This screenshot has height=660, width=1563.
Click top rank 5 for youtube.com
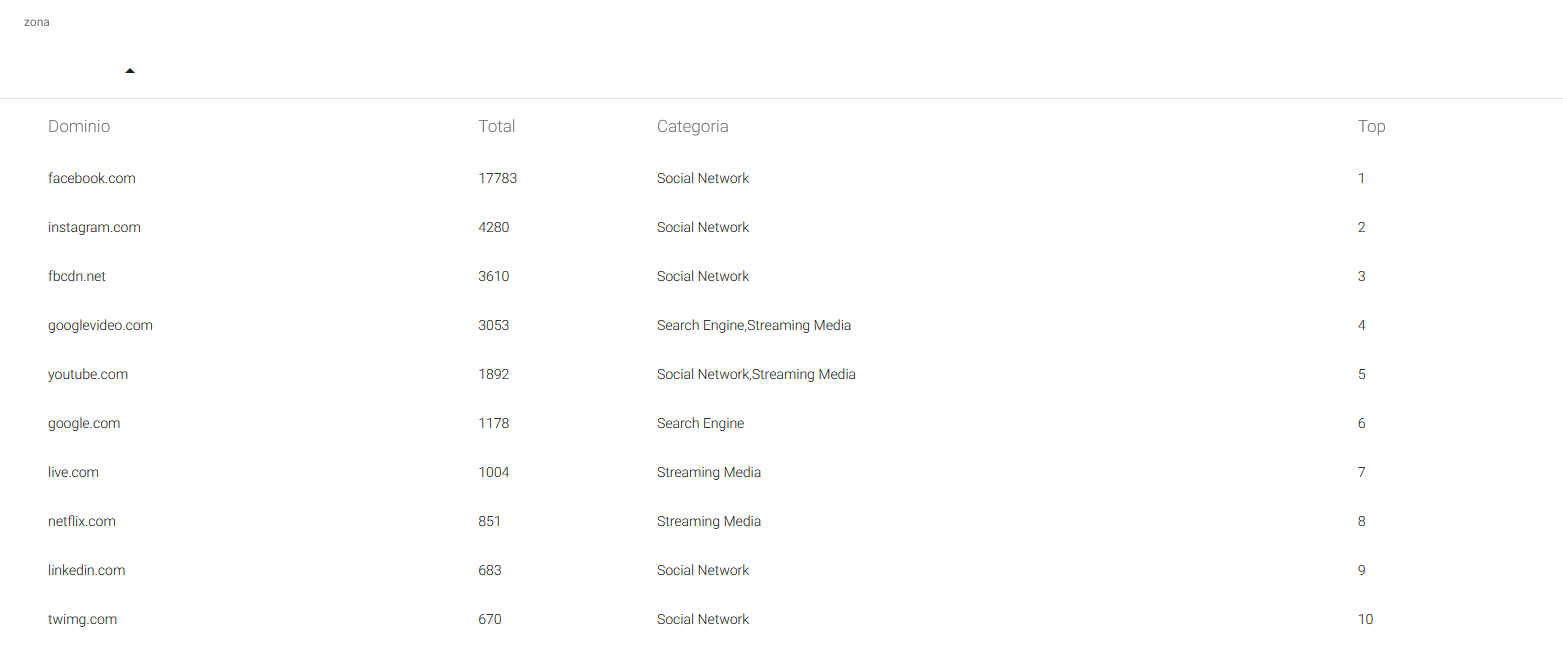(1362, 374)
